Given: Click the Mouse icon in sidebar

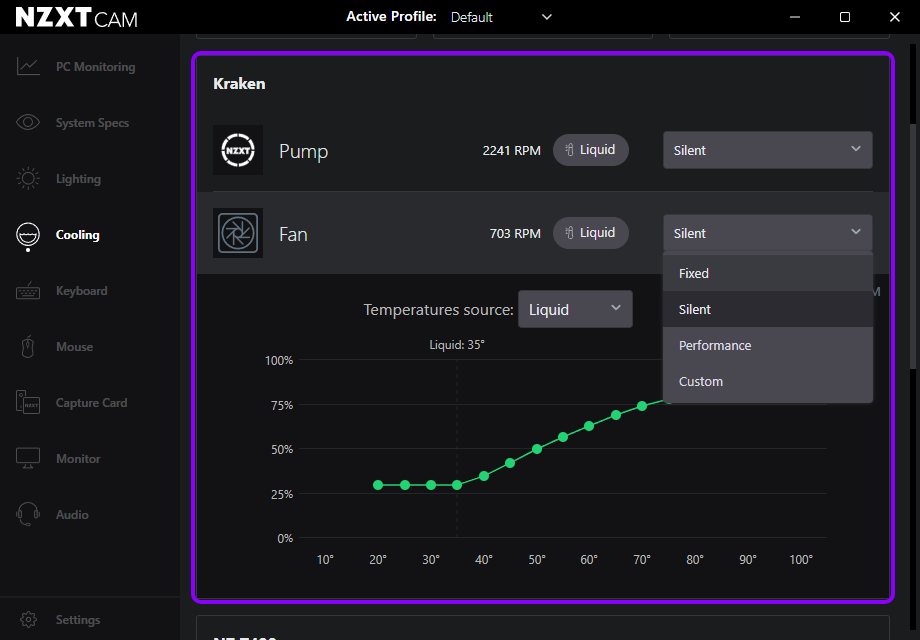Looking at the screenshot, I should tap(28, 347).
